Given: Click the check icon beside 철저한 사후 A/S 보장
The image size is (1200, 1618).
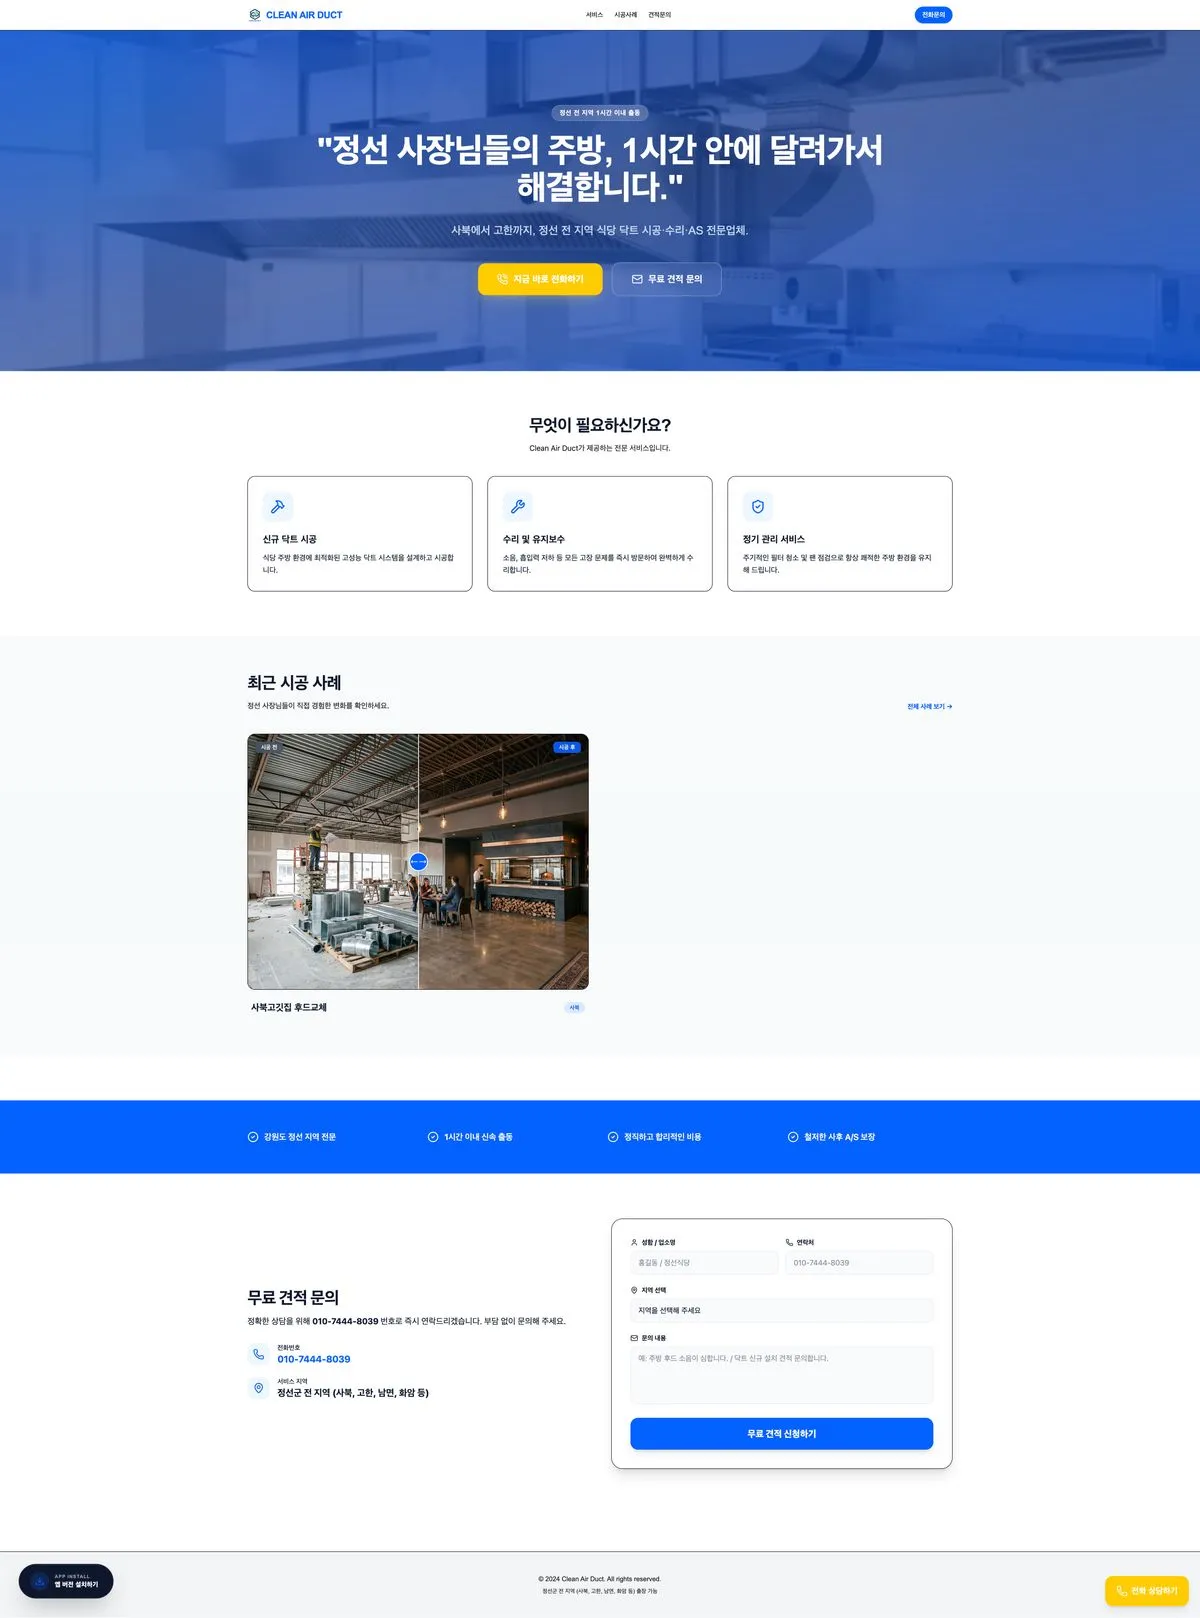Looking at the screenshot, I should click(x=793, y=1137).
